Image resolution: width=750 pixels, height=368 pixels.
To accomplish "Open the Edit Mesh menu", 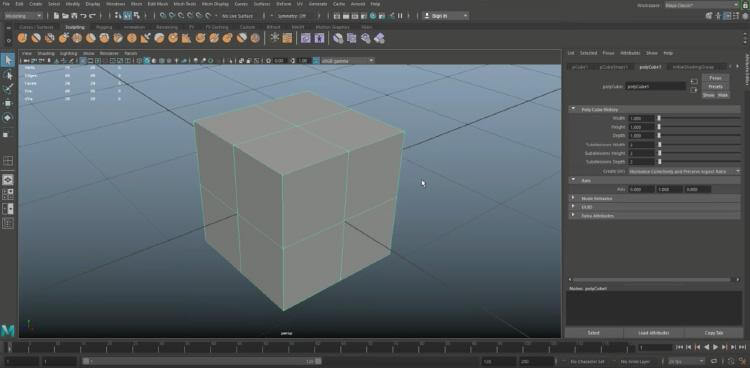I will 157,4.
